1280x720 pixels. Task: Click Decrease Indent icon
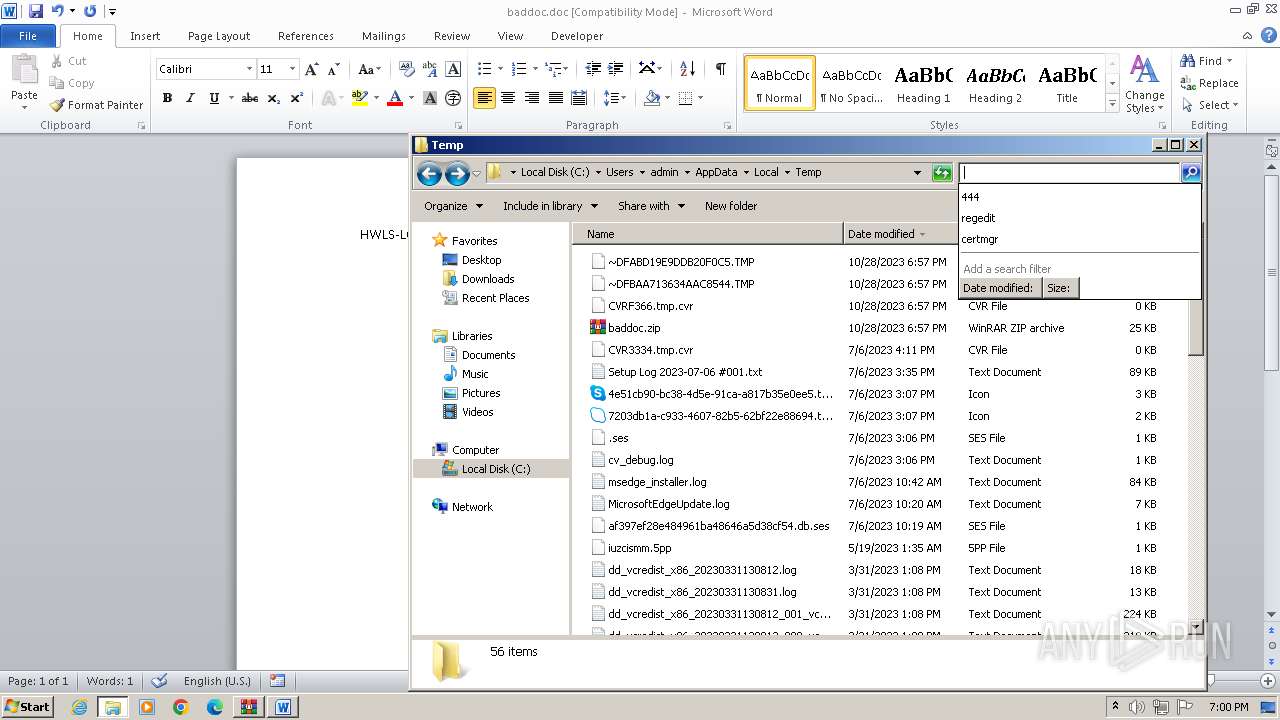click(593, 69)
